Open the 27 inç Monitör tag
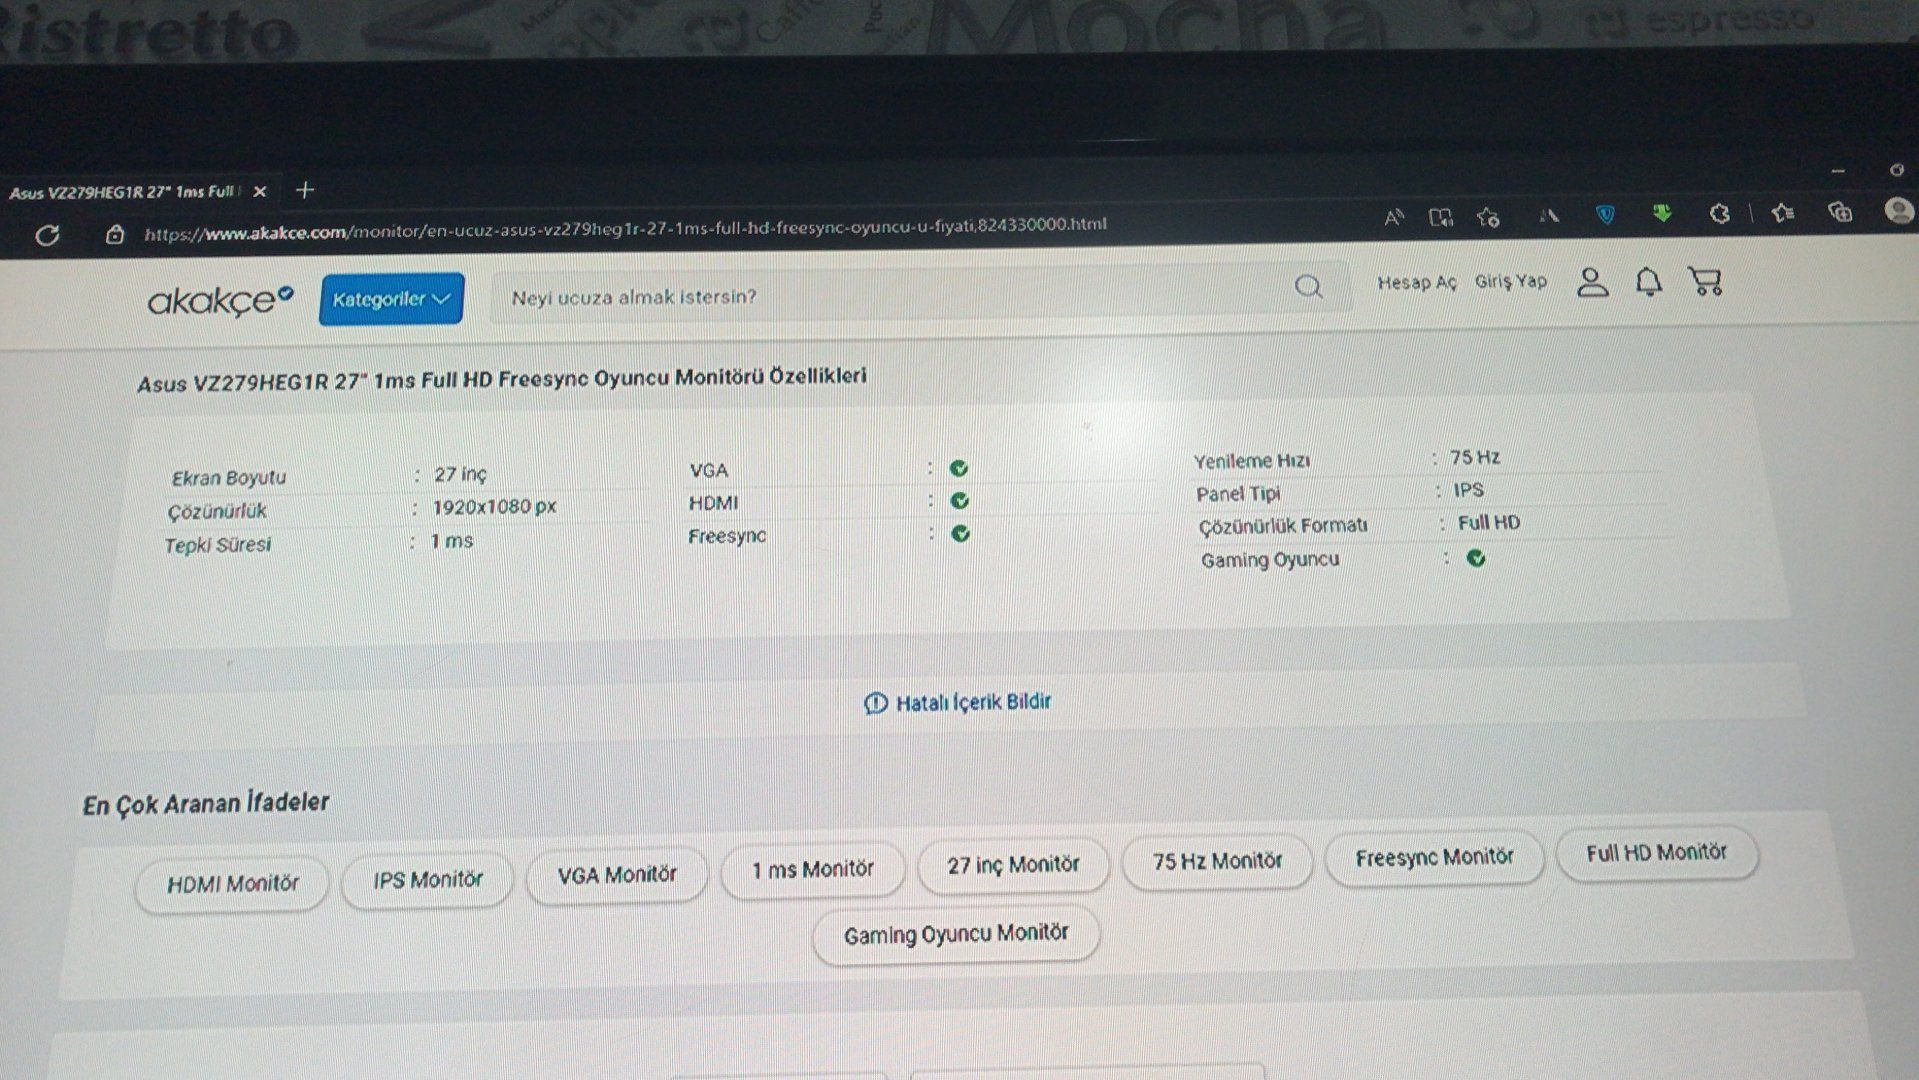The height and width of the screenshot is (1080, 1919). [1013, 865]
